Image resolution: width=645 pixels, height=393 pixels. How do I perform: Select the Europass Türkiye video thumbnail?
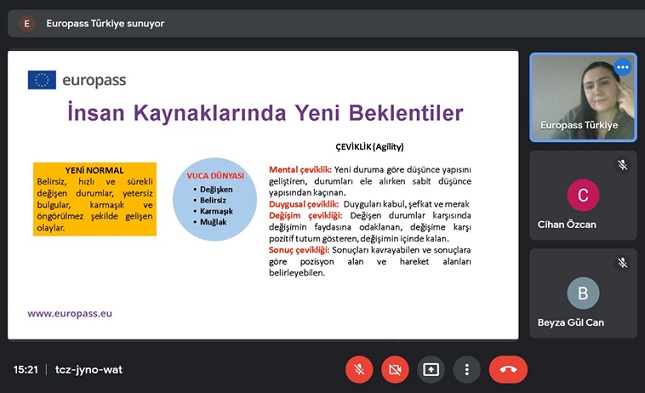point(583,97)
